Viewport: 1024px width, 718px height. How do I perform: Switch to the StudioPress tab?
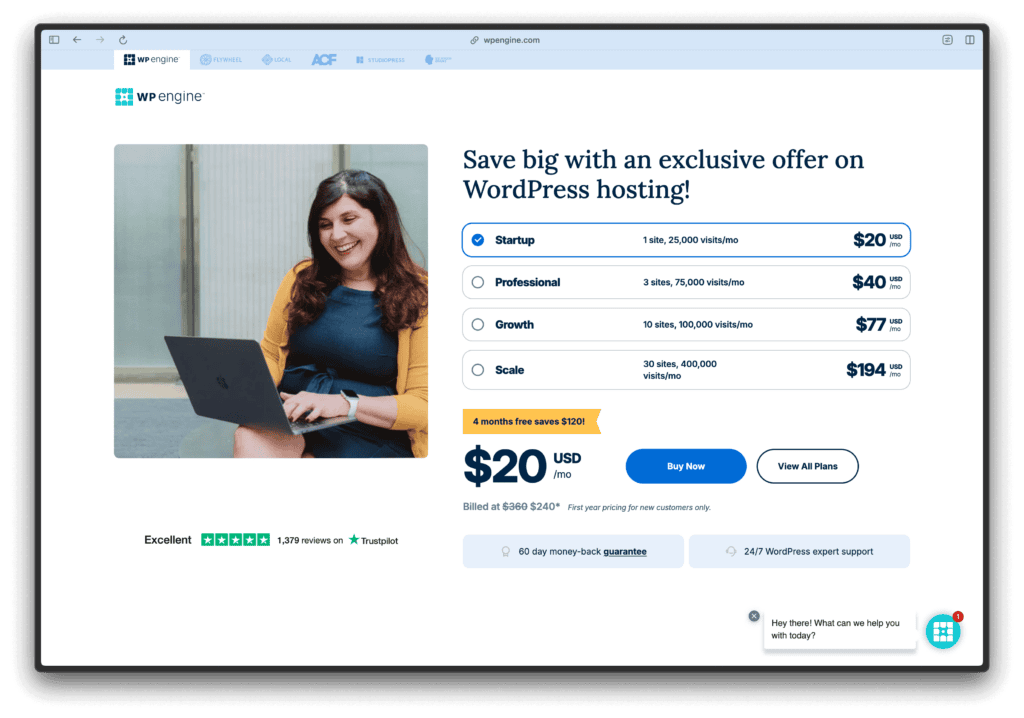coord(380,59)
